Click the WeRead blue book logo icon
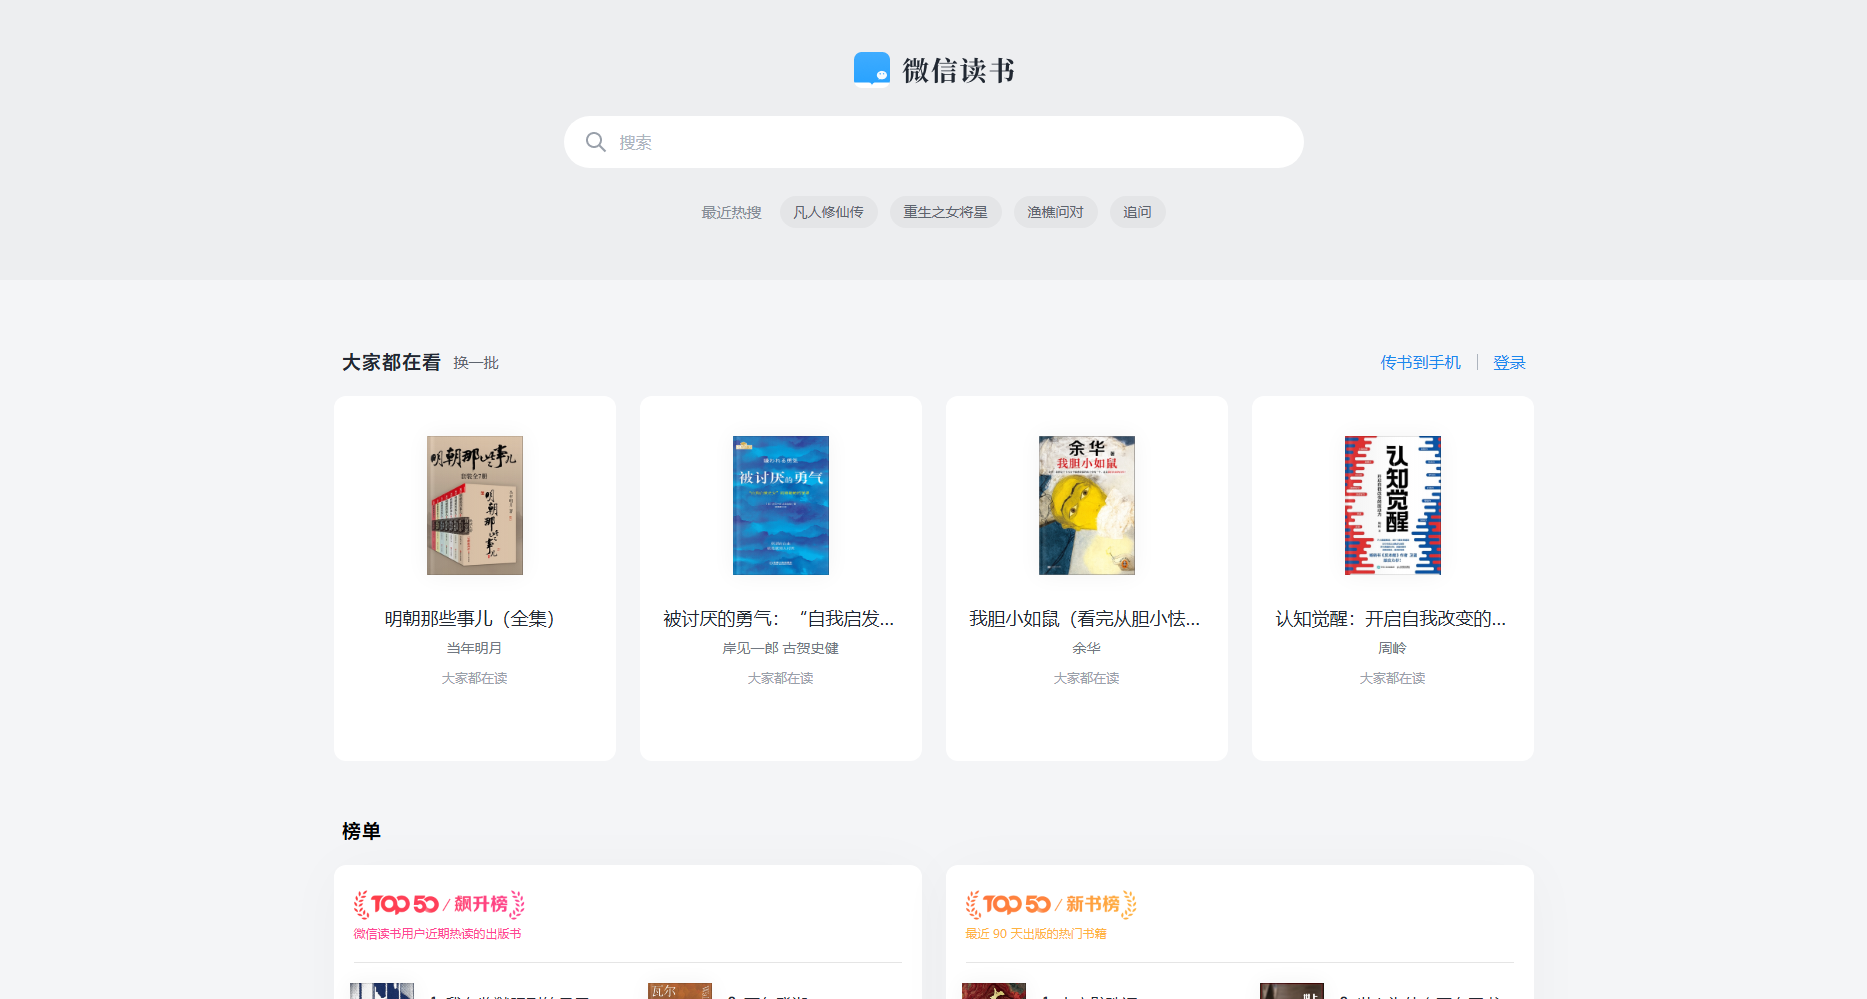This screenshot has width=1867, height=999. pos(871,70)
